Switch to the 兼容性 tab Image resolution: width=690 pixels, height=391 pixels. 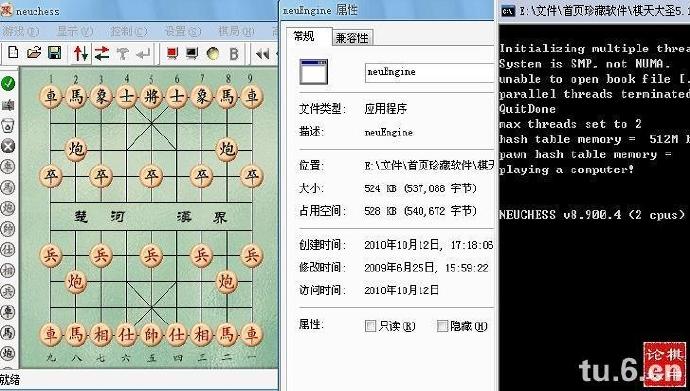pyautogui.click(x=352, y=38)
